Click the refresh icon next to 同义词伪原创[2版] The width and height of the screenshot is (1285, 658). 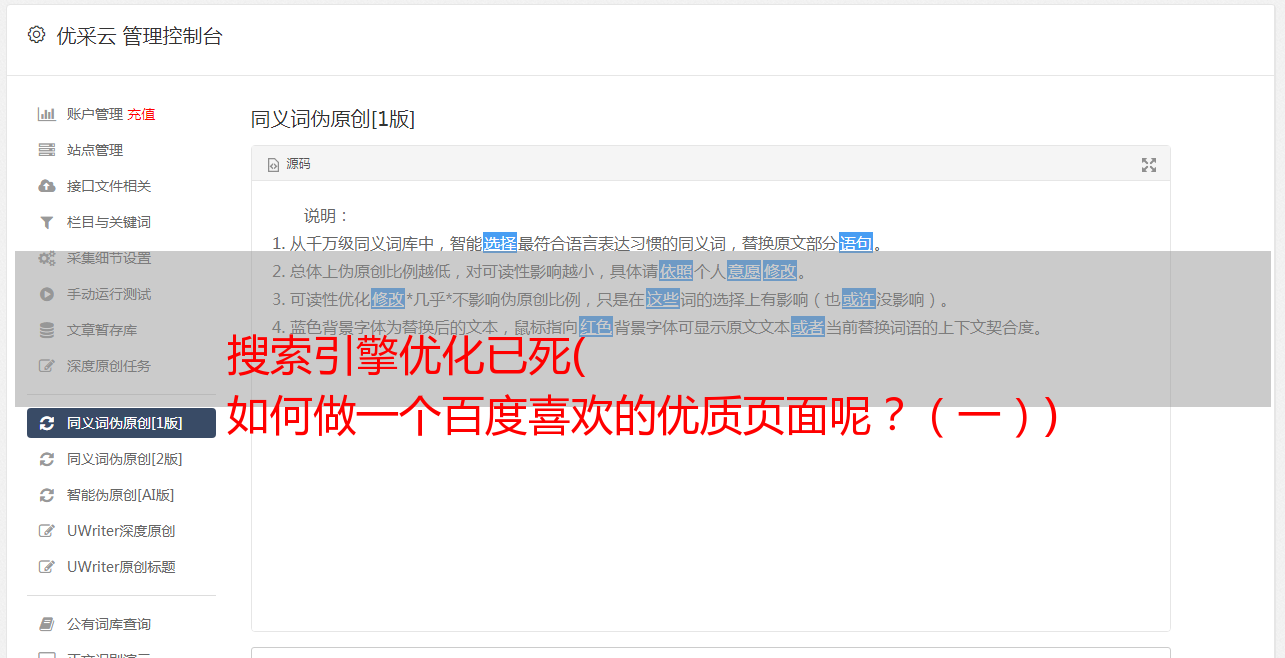pos(46,459)
